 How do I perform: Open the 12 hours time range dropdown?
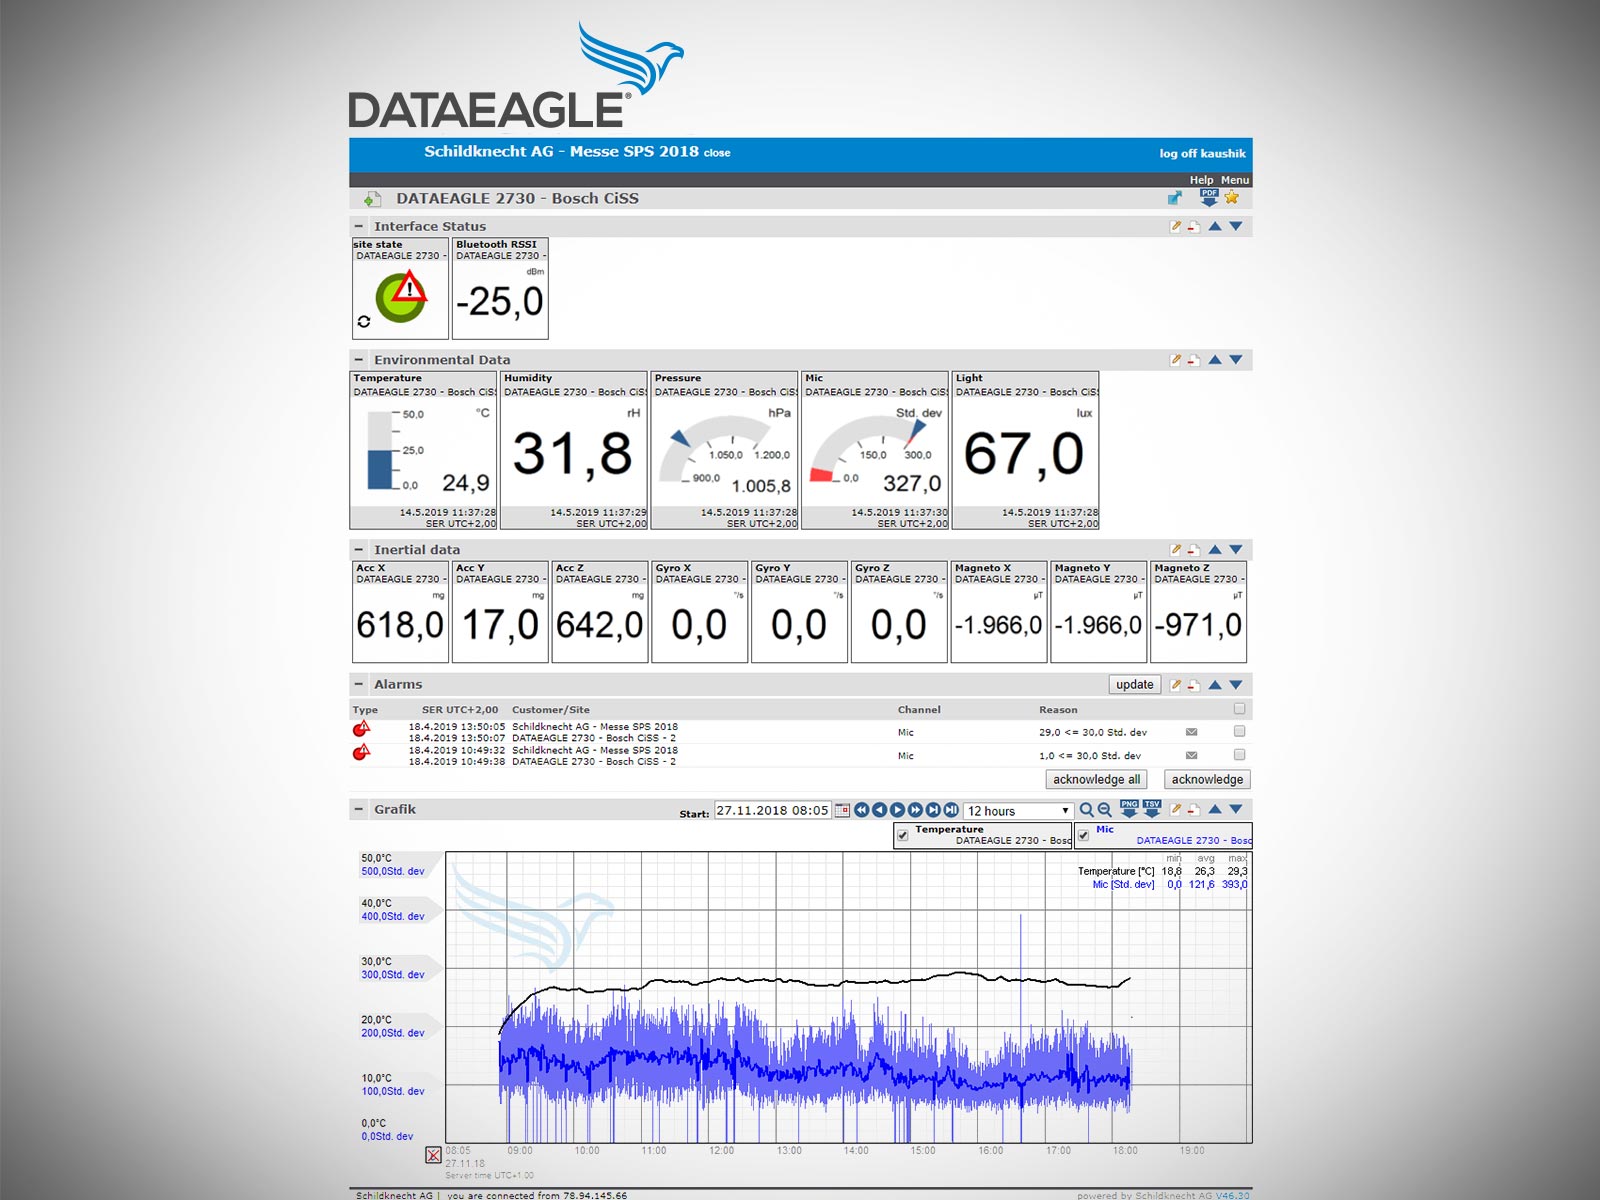(x=1018, y=811)
